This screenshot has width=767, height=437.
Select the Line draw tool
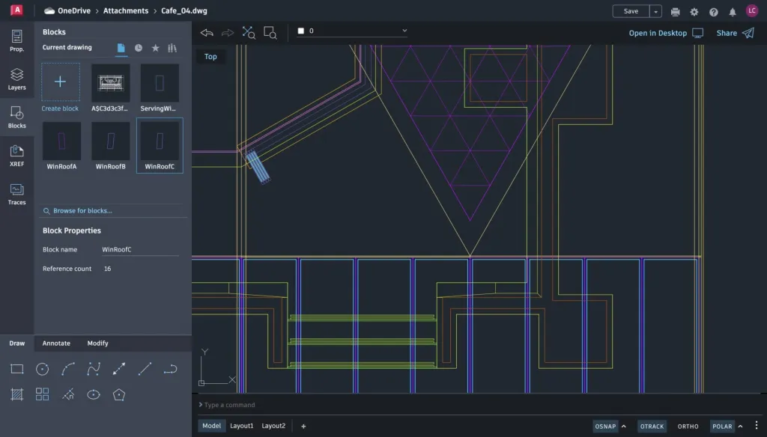click(x=145, y=368)
